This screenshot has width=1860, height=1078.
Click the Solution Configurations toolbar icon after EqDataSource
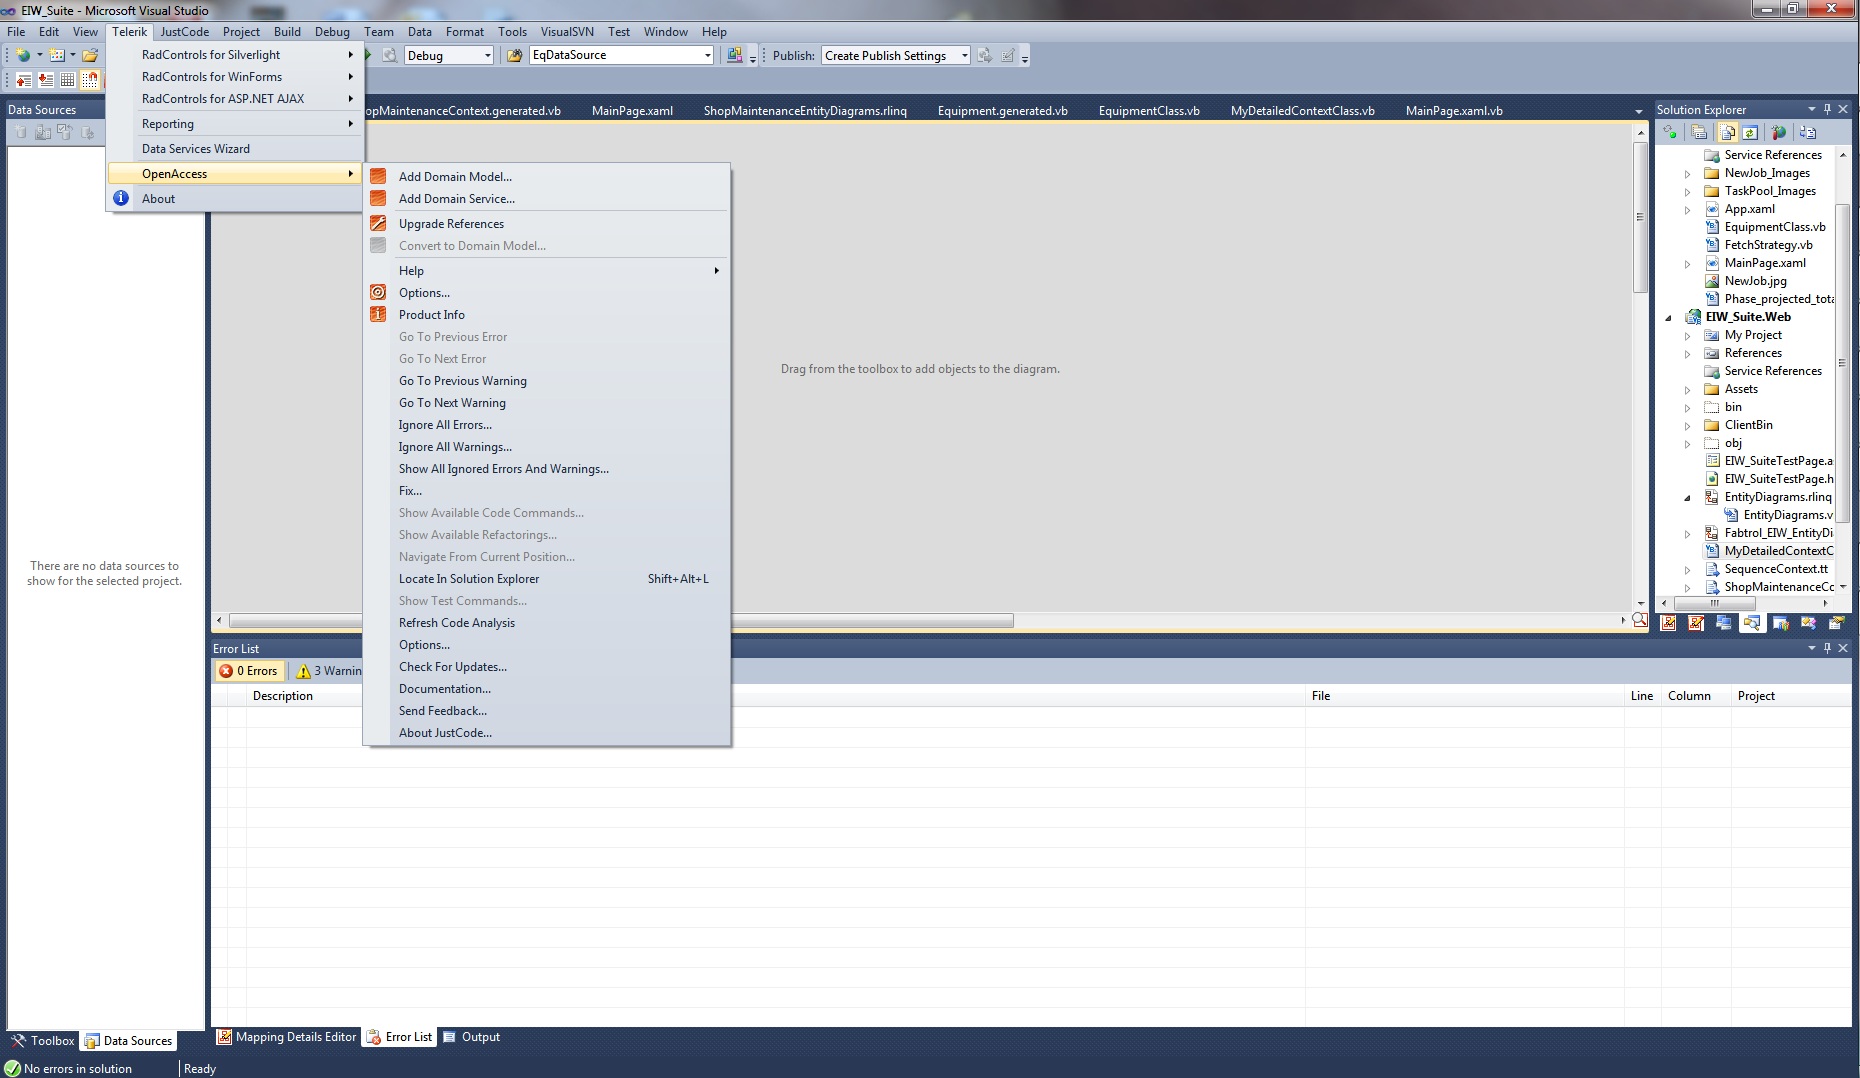[x=735, y=55]
